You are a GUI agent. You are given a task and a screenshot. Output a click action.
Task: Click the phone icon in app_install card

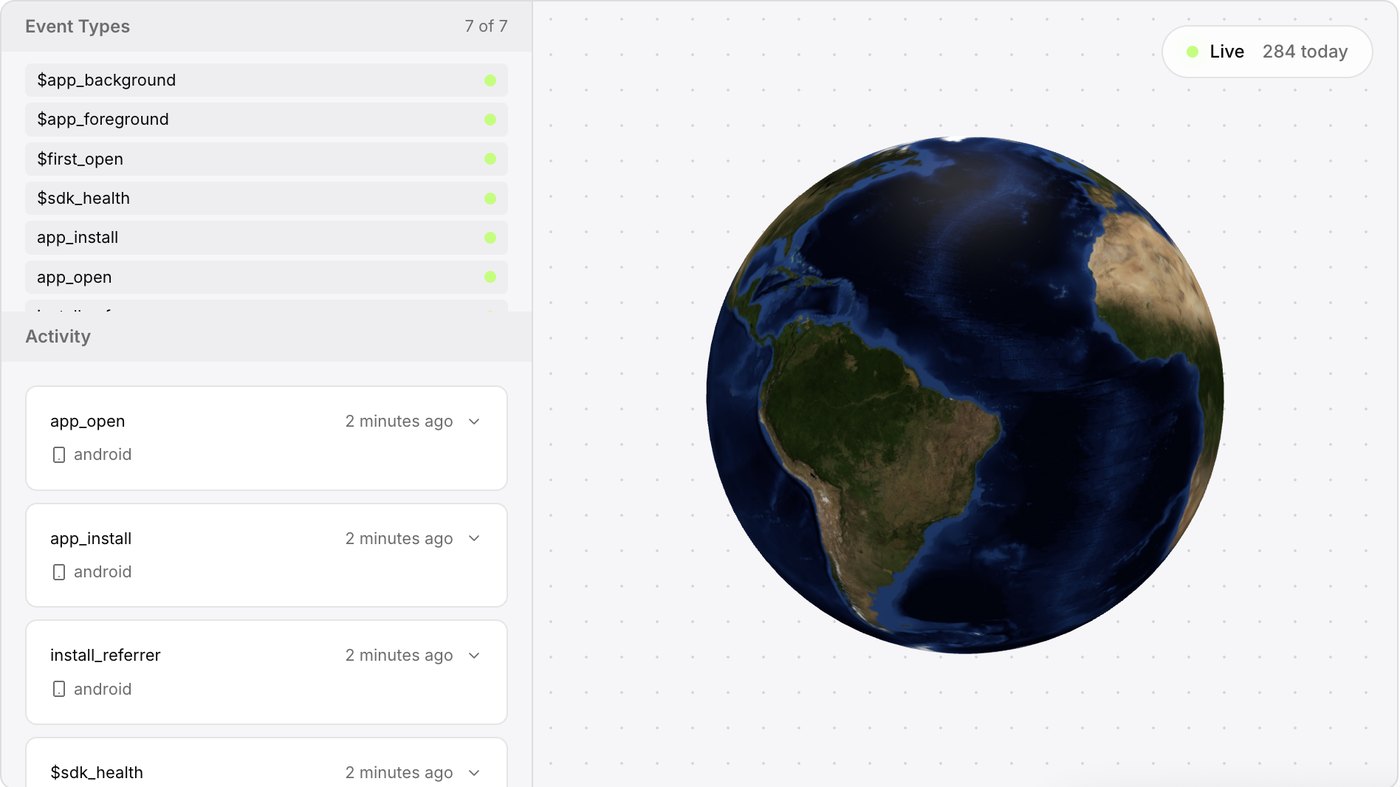59,572
